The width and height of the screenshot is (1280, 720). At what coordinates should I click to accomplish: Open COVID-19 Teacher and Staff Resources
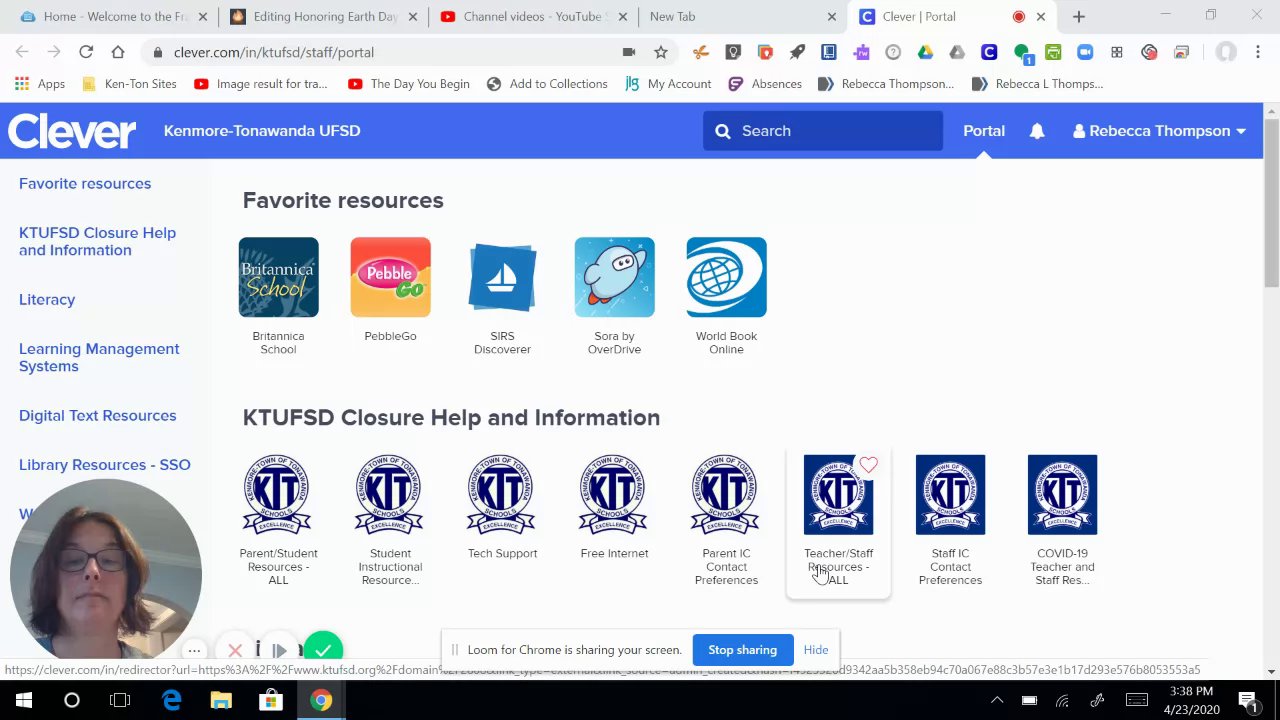(x=1062, y=495)
